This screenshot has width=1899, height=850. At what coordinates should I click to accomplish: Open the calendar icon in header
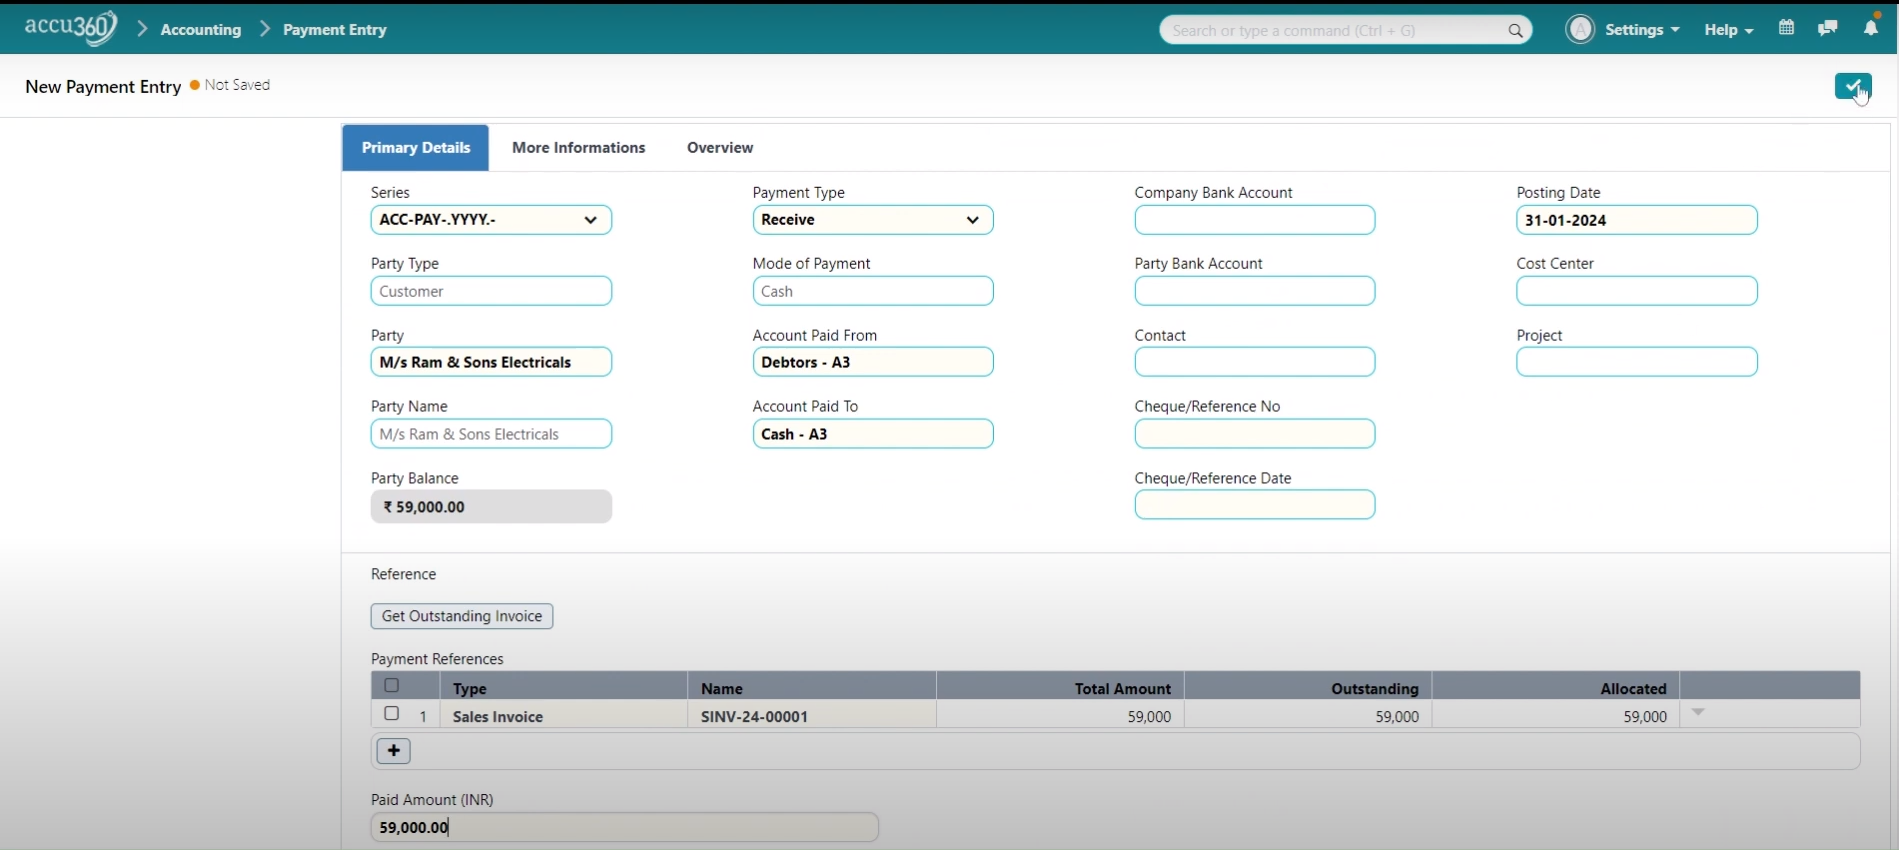(1786, 28)
